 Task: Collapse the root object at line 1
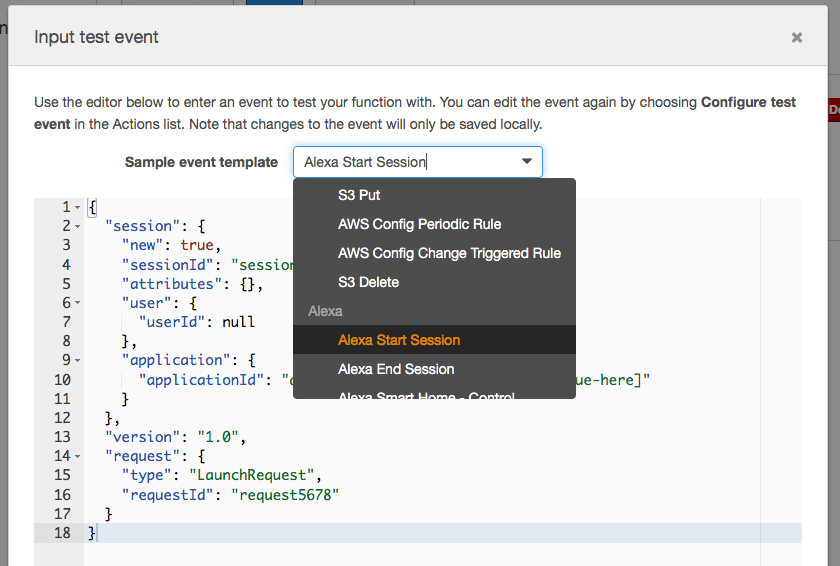(78, 207)
